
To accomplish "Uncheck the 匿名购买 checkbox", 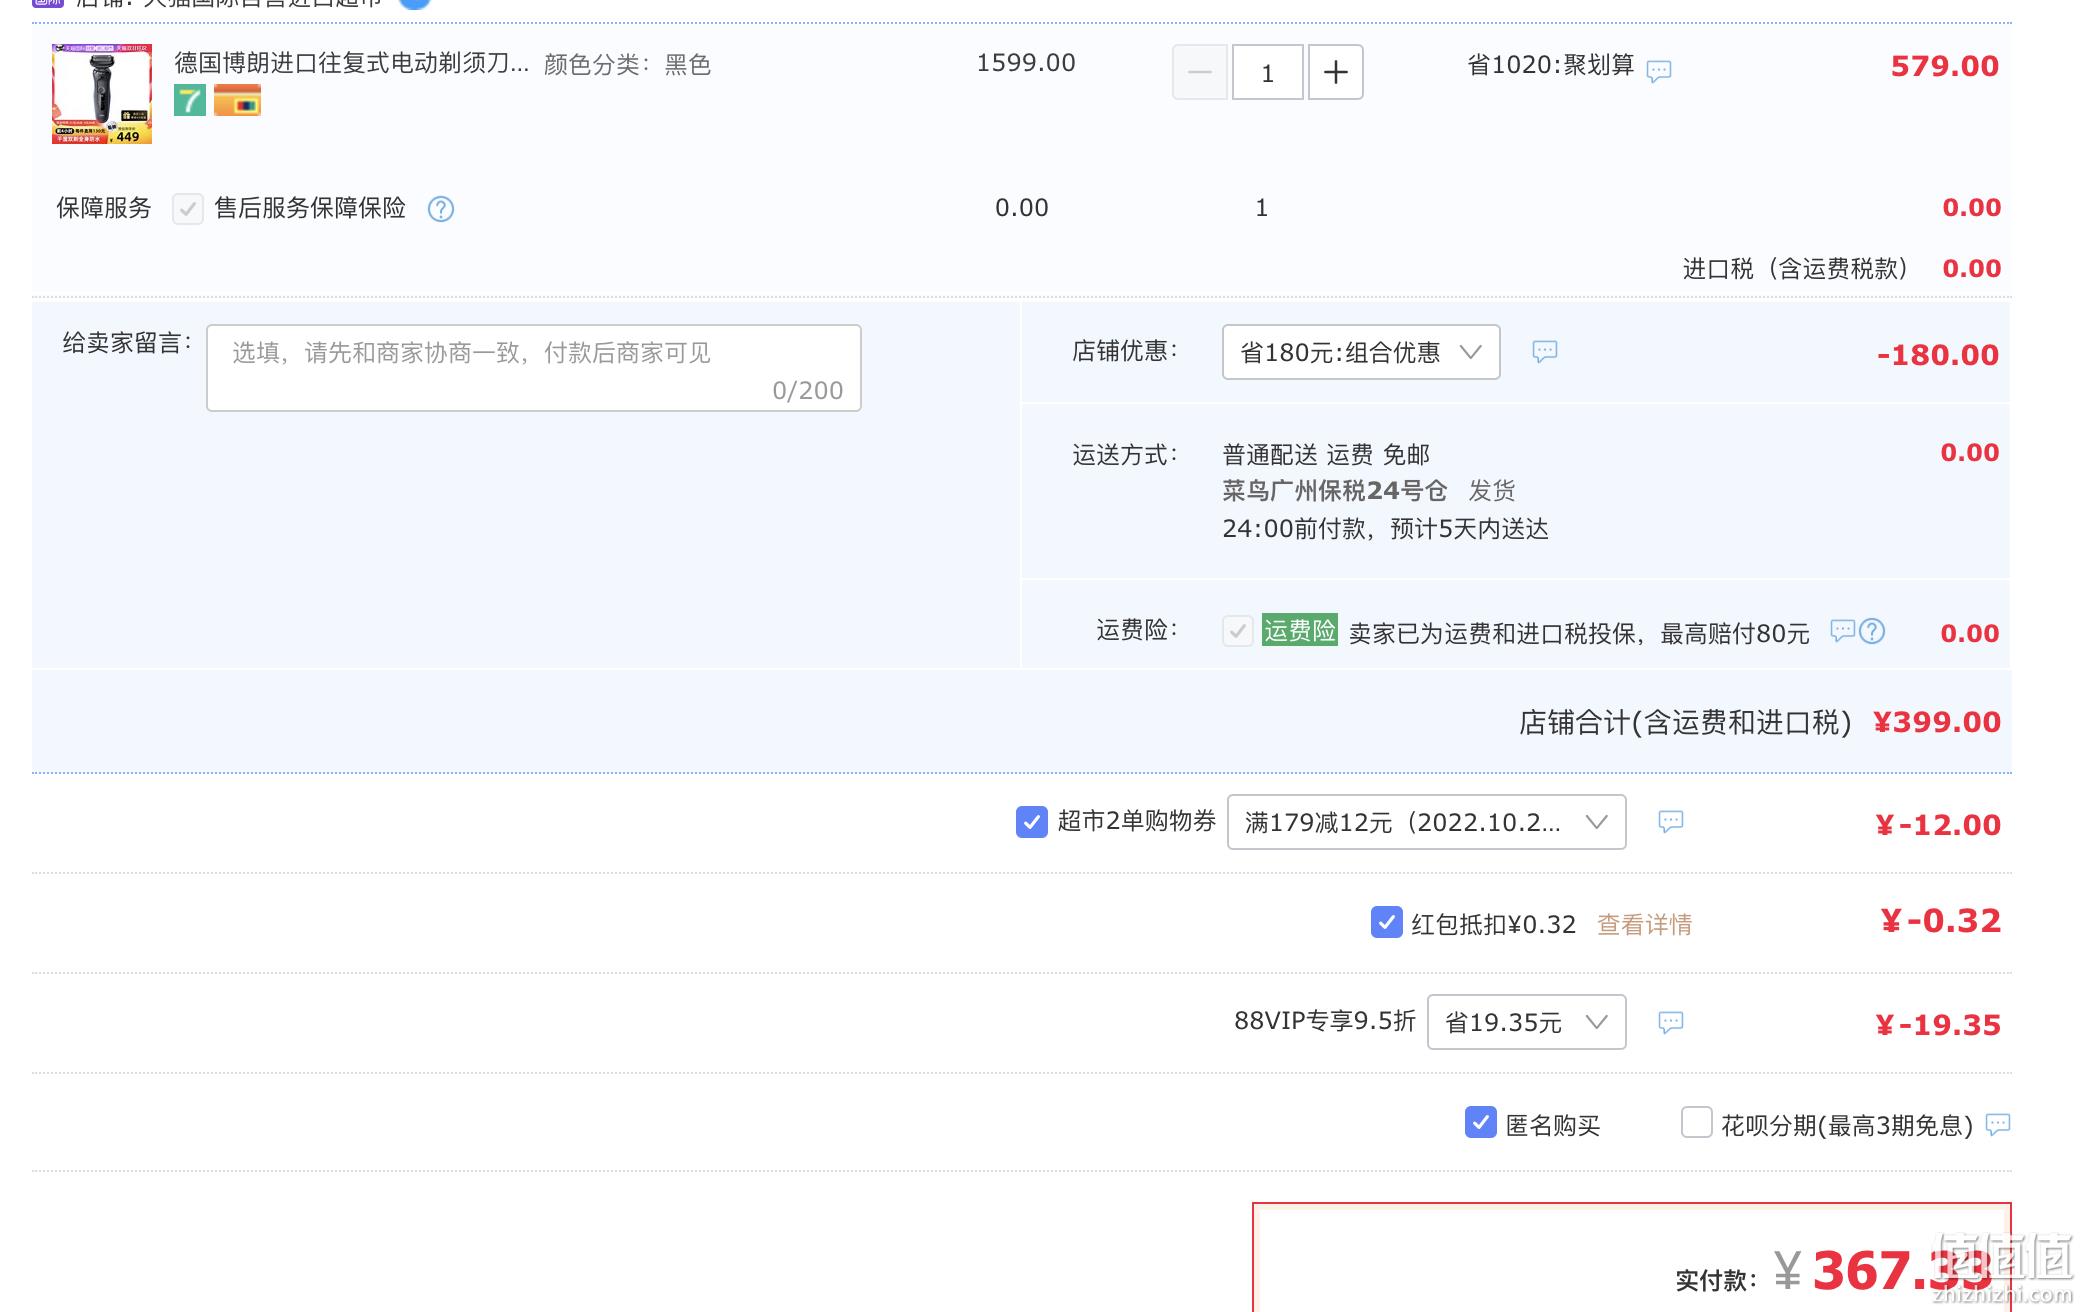I will pos(1481,1122).
